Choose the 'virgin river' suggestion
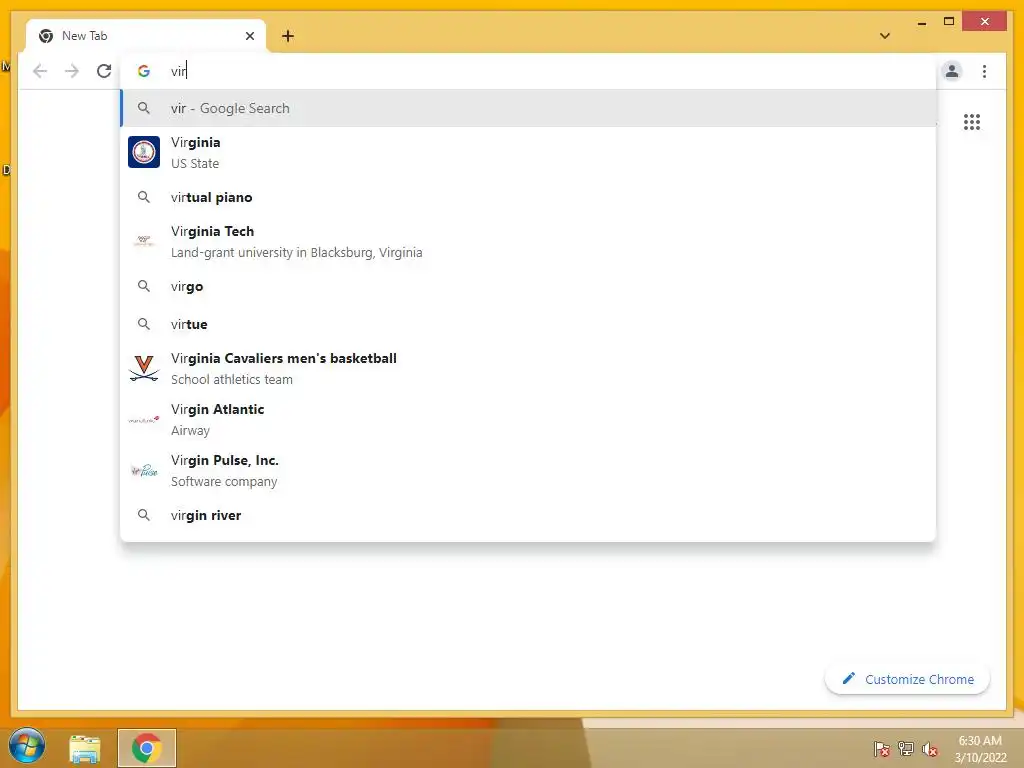This screenshot has height=768, width=1024. click(x=528, y=515)
